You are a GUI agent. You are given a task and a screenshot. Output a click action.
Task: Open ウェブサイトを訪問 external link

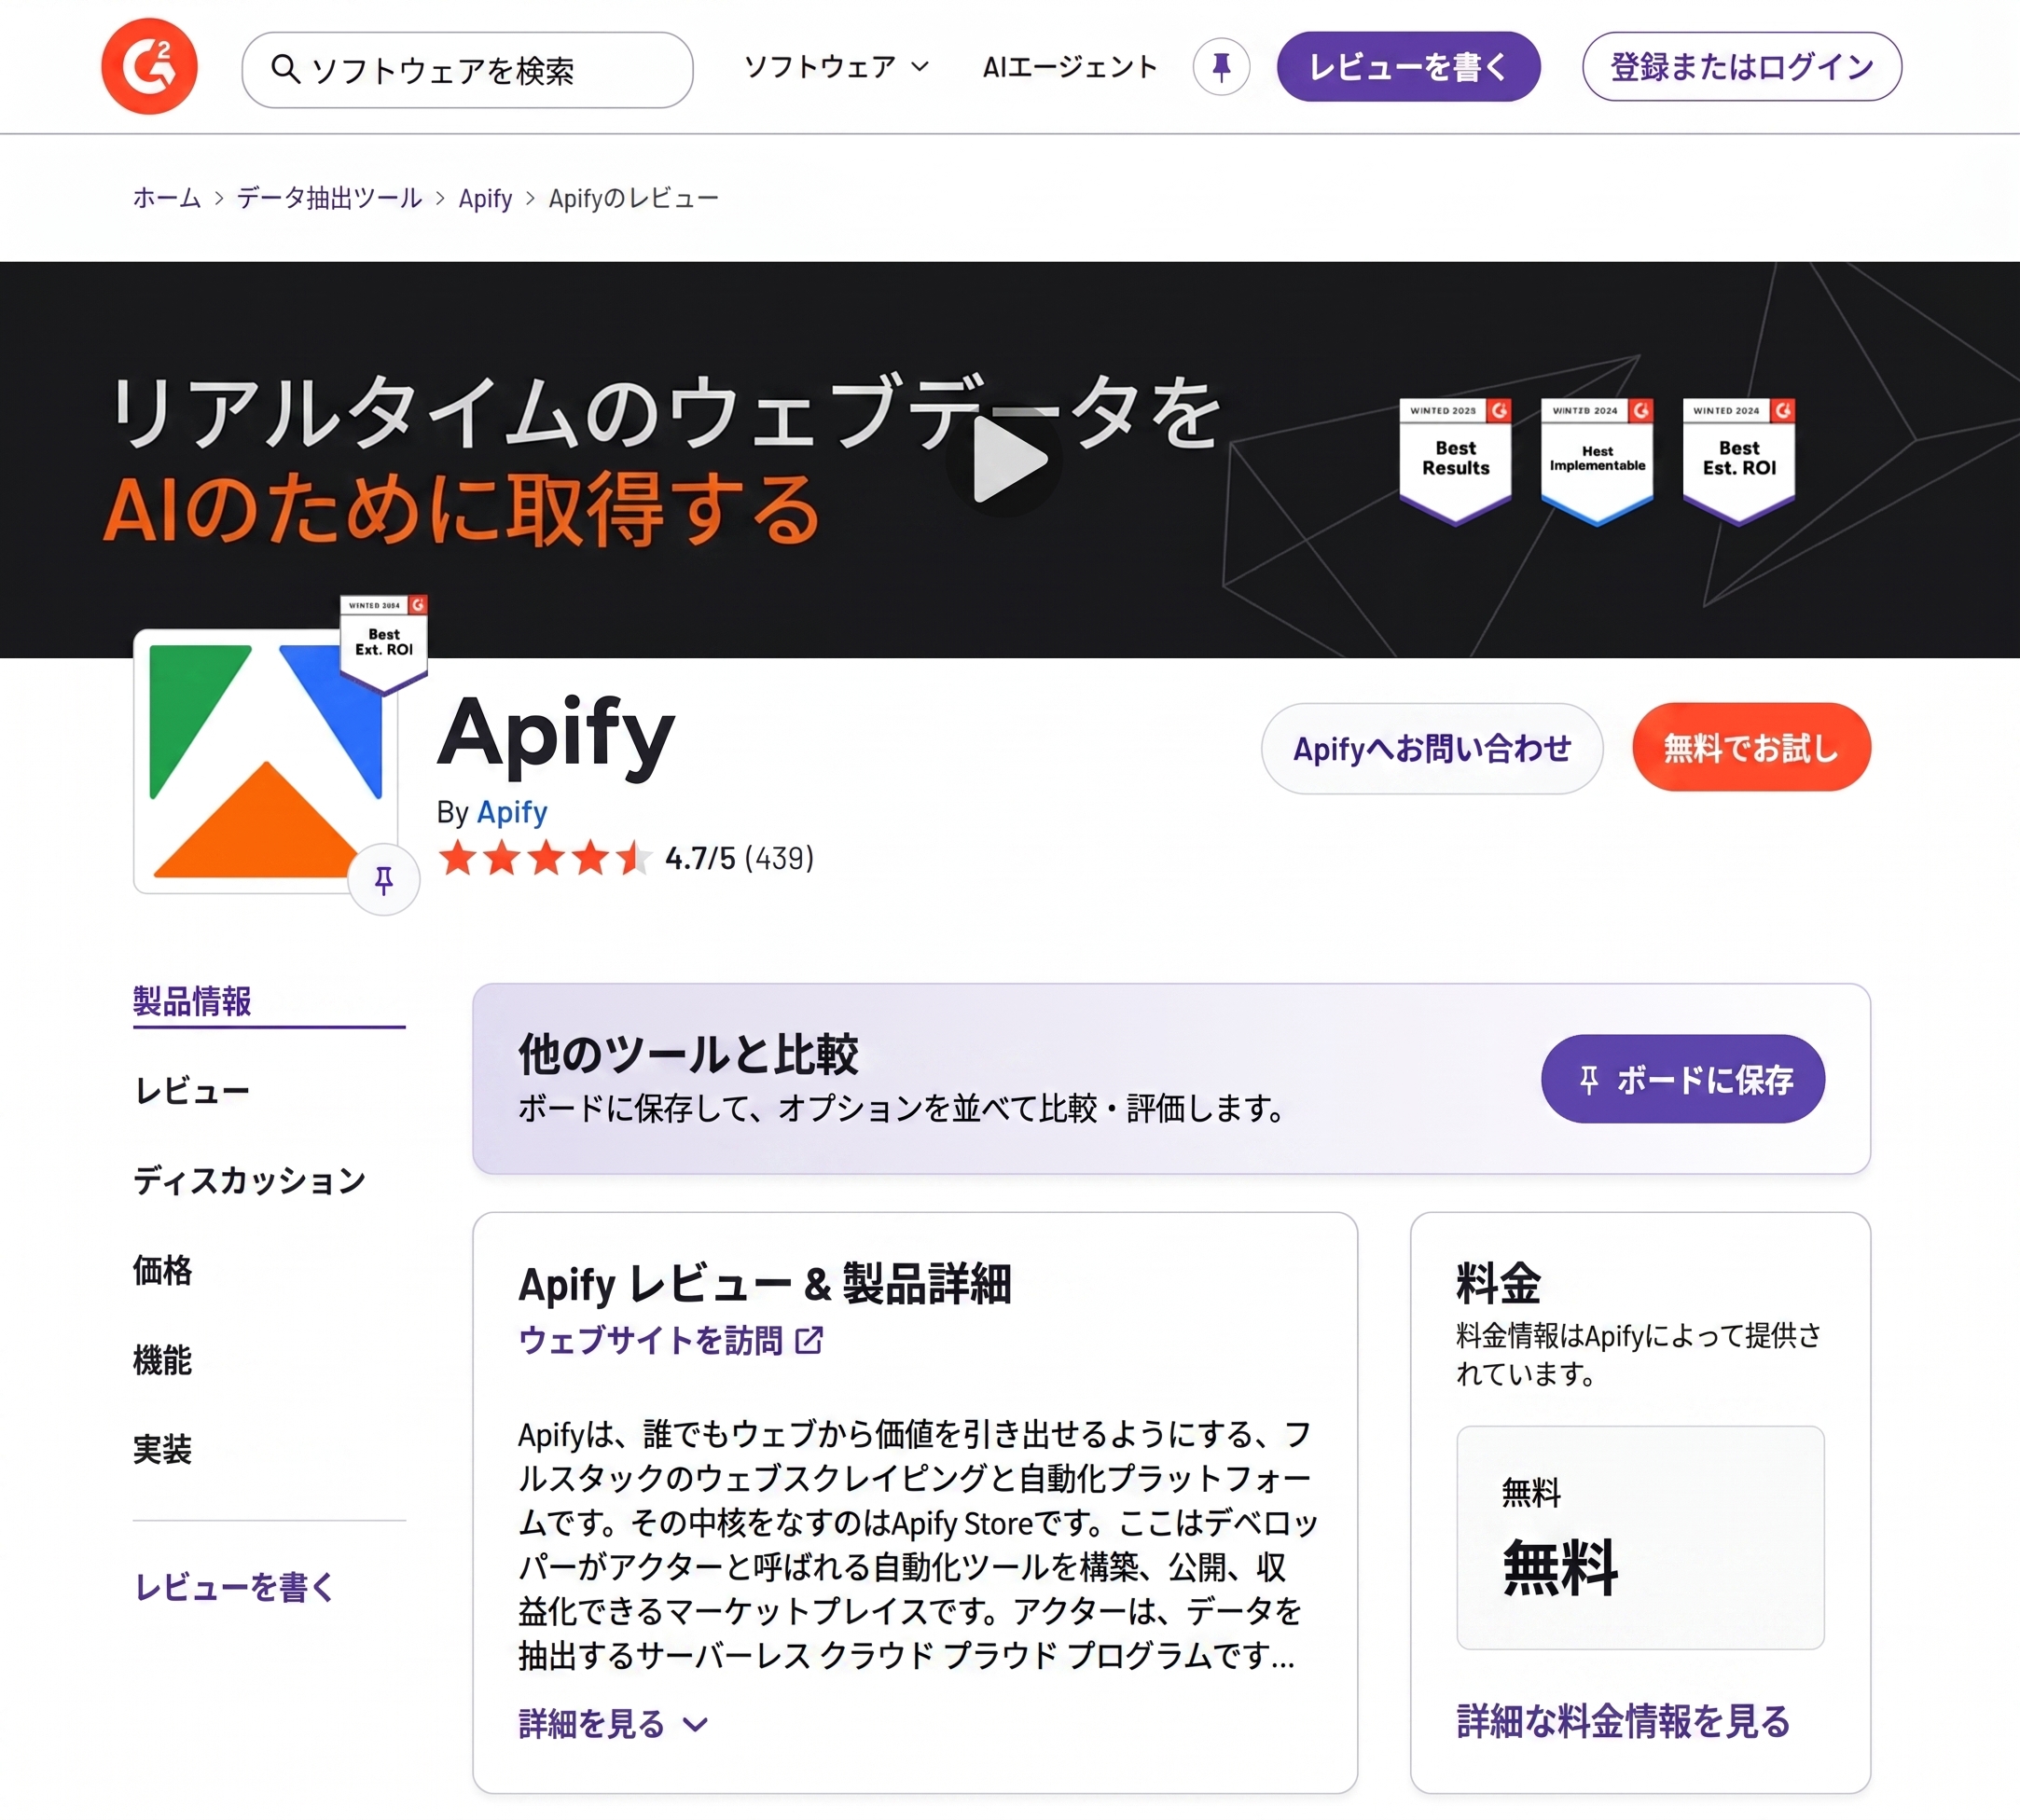(671, 1340)
